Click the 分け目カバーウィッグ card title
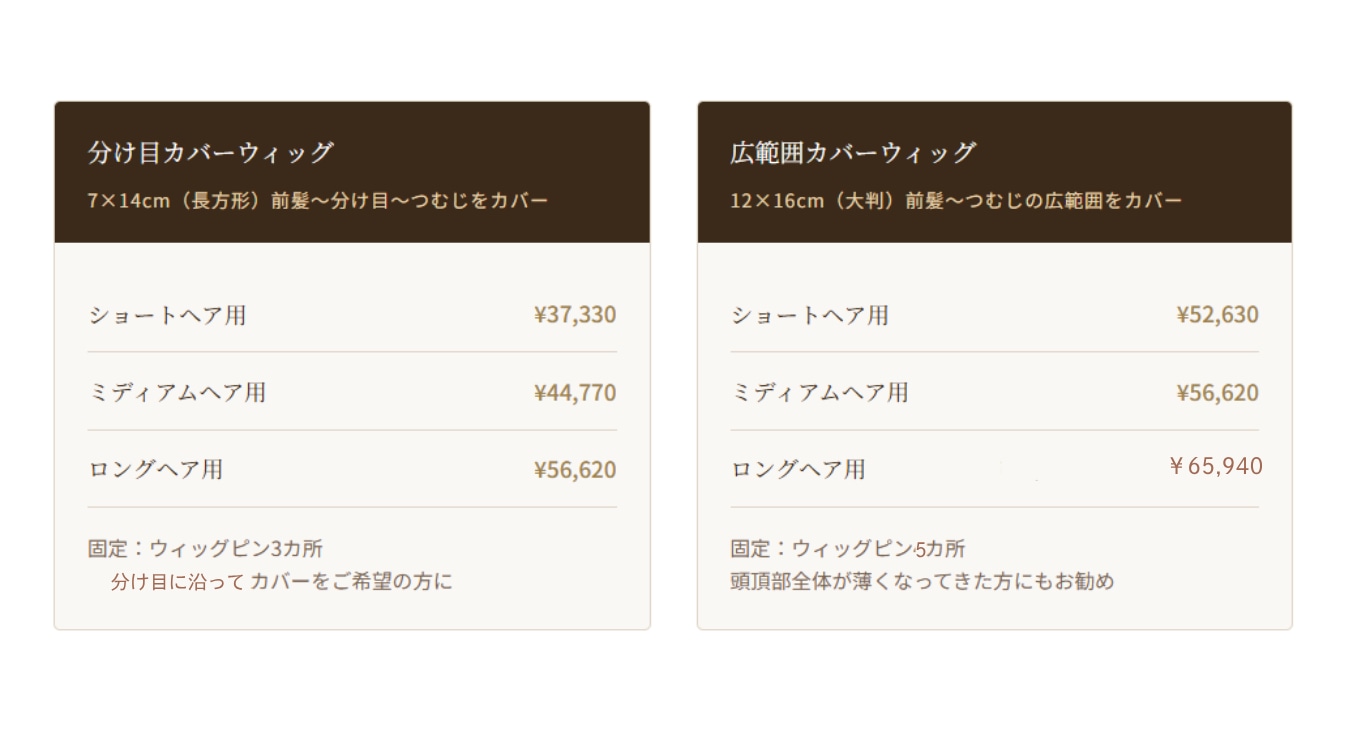This screenshot has width=1366, height=737. coord(210,153)
